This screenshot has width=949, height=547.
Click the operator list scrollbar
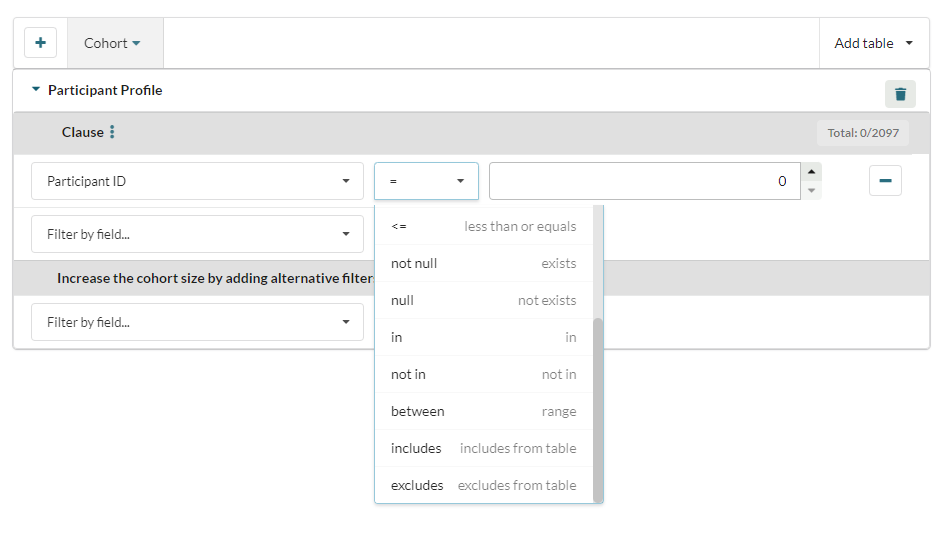coord(598,408)
